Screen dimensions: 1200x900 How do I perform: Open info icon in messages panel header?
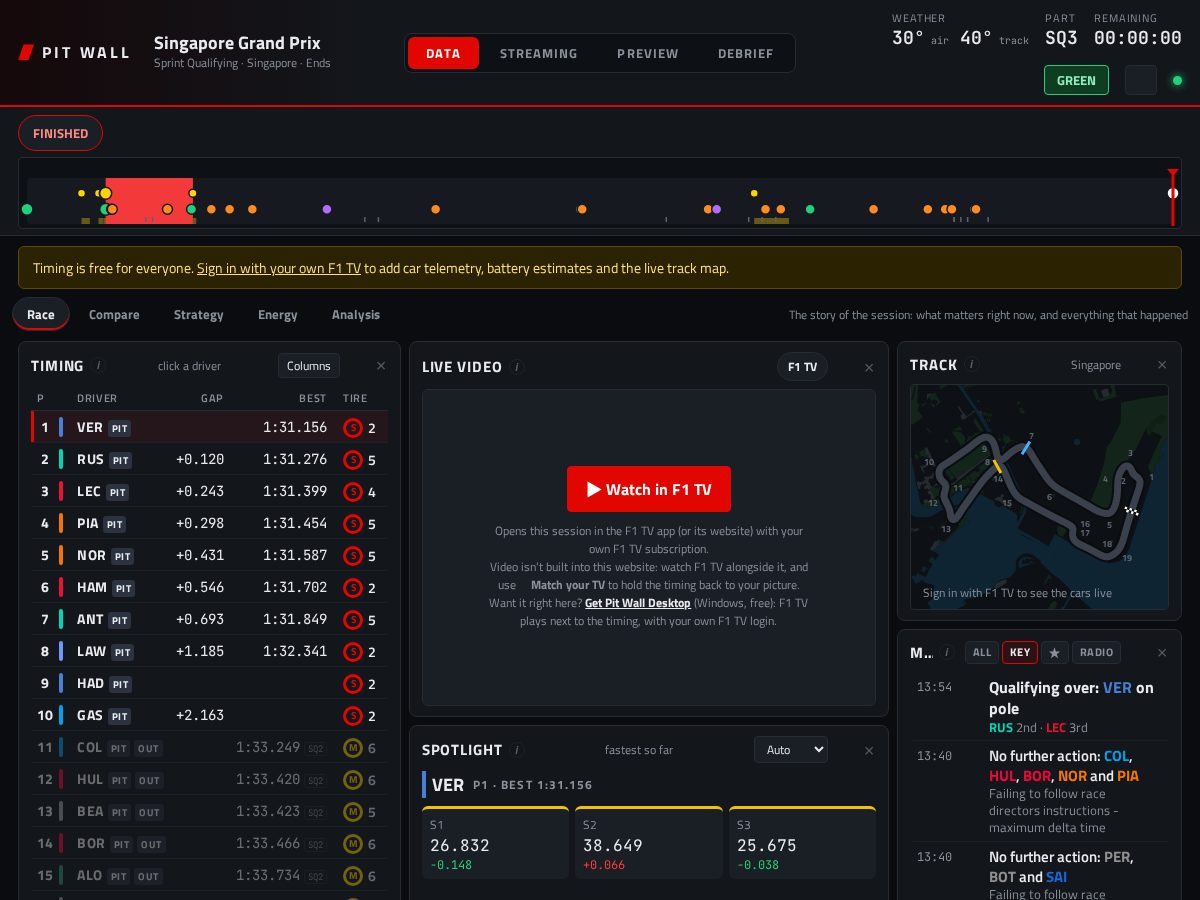coord(946,652)
